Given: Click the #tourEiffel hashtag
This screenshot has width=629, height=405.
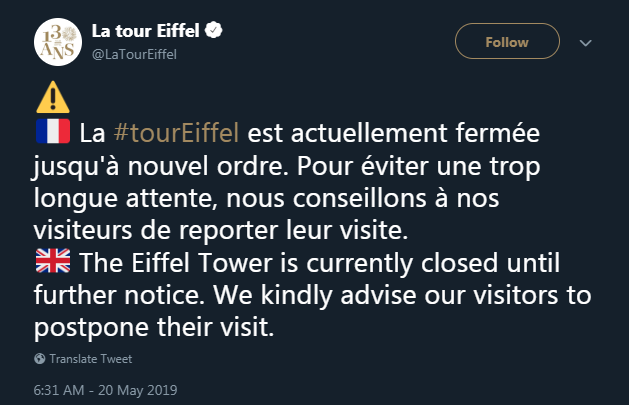Looking at the screenshot, I should 177,133.
